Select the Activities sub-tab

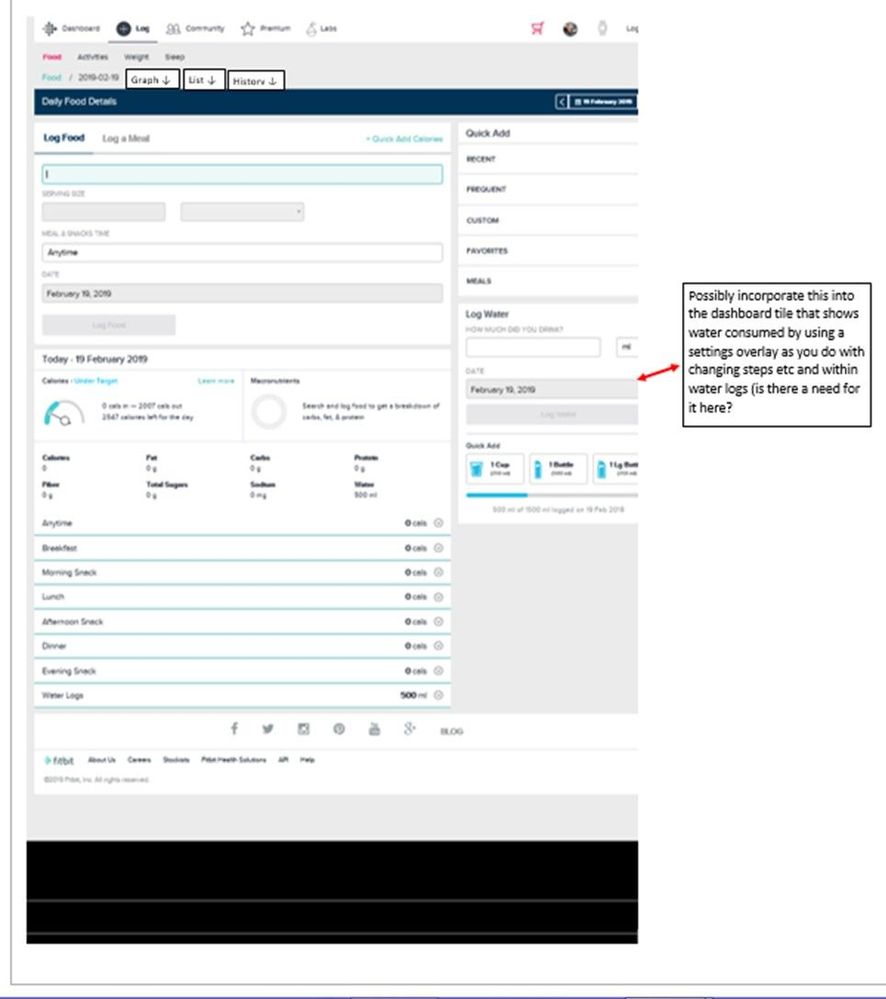click(x=93, y=58)
